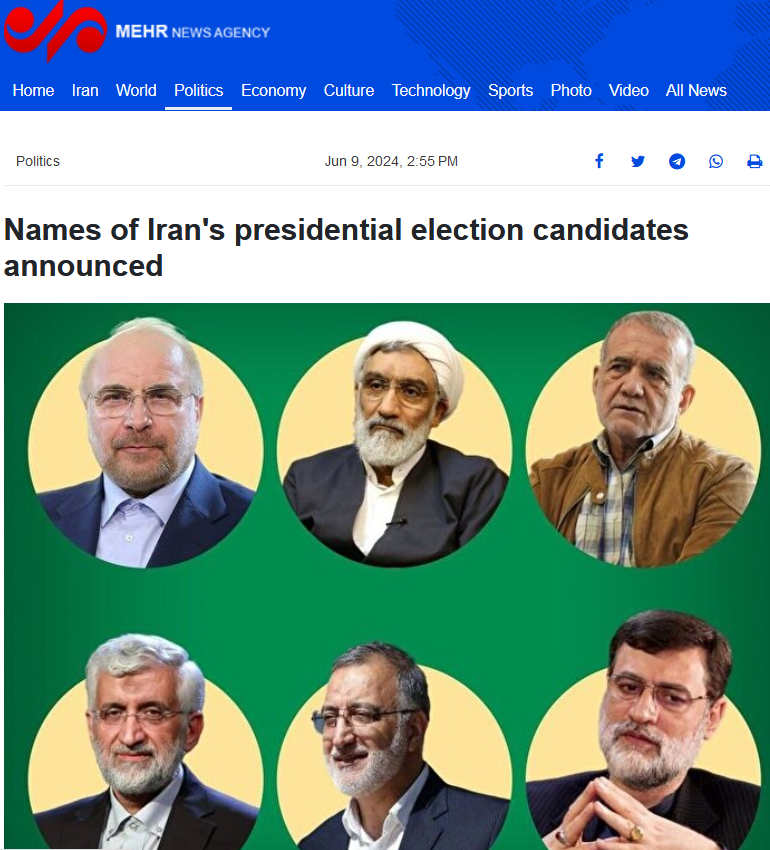This screenshot has width=770, height=850.
Task: Open the Video section
Action: tap(629, 90)
